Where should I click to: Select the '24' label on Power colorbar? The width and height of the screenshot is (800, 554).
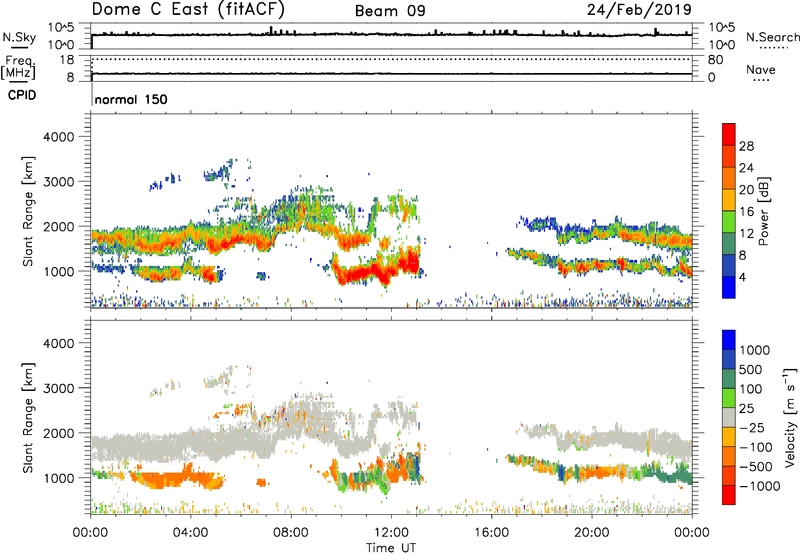(746, 168)
